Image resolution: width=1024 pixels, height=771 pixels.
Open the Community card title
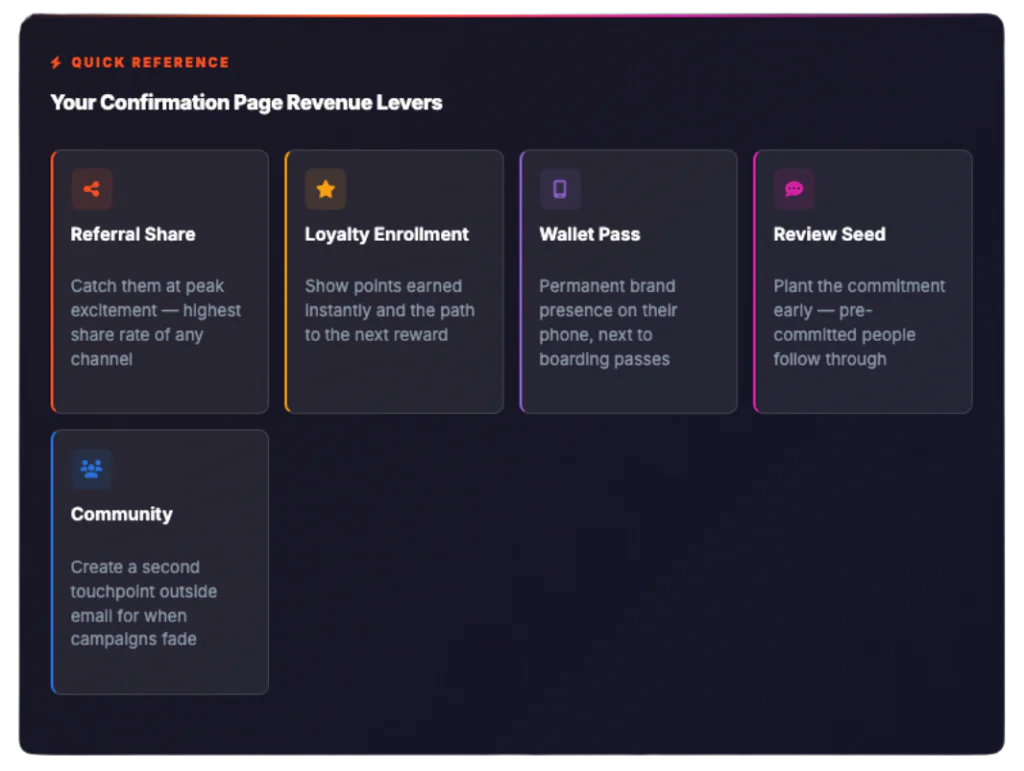(x=122, y=514)
